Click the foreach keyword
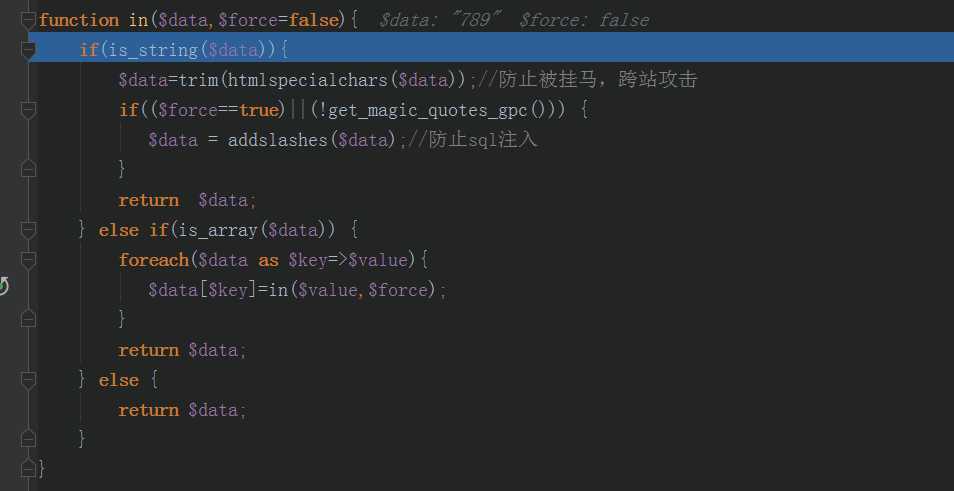954x491 pixels. tap(154, 260)
